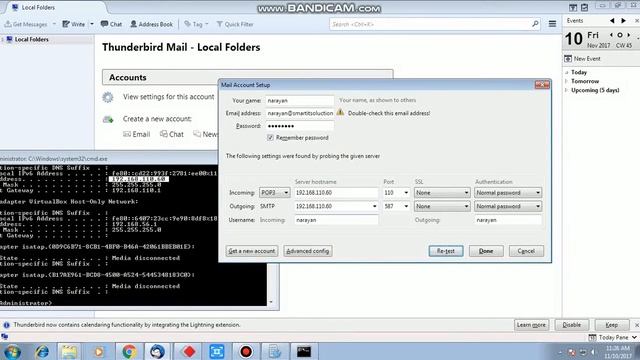The image size is (640, 360).
Task: Open the Incoming SSL dropdown
Action: (x=442, y=193)
